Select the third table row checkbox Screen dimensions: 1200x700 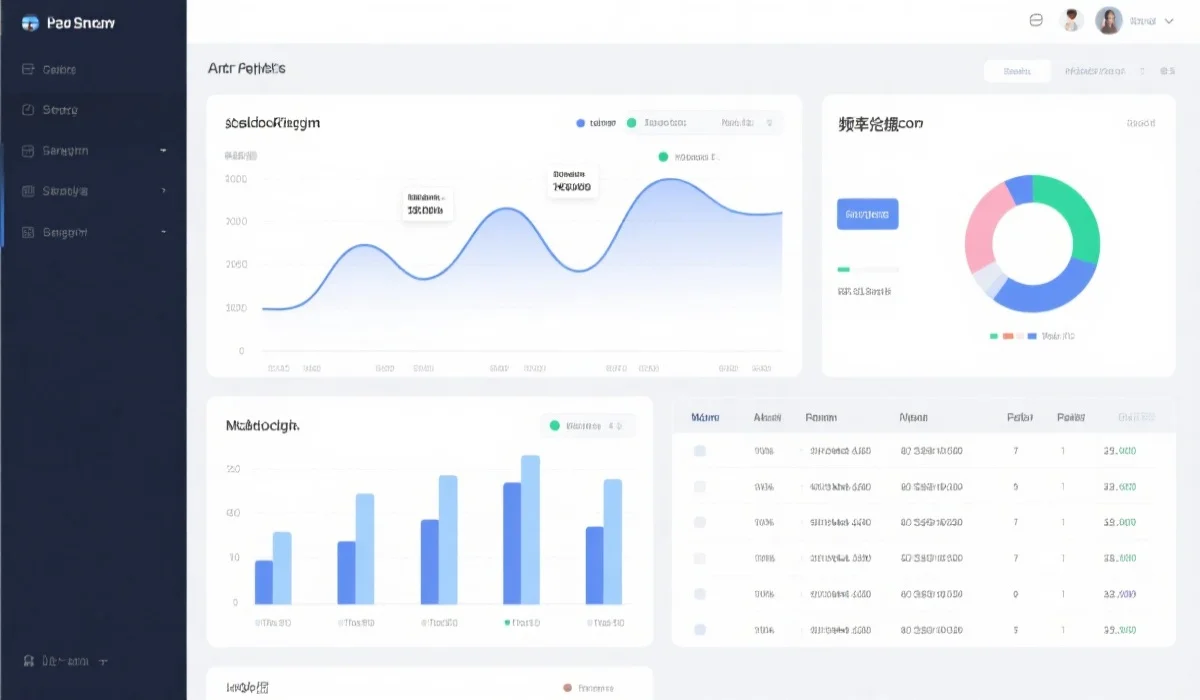point(700,522)
